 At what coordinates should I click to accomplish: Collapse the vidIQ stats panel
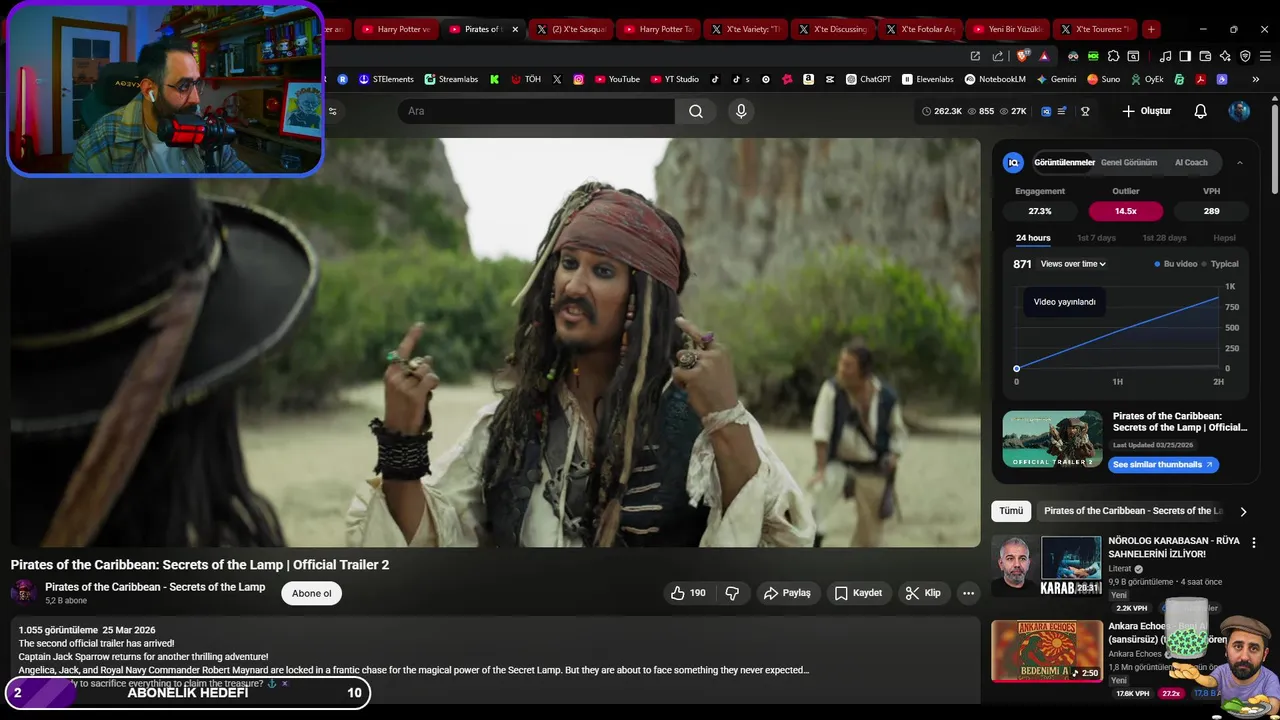click(x=1240, y=162)
